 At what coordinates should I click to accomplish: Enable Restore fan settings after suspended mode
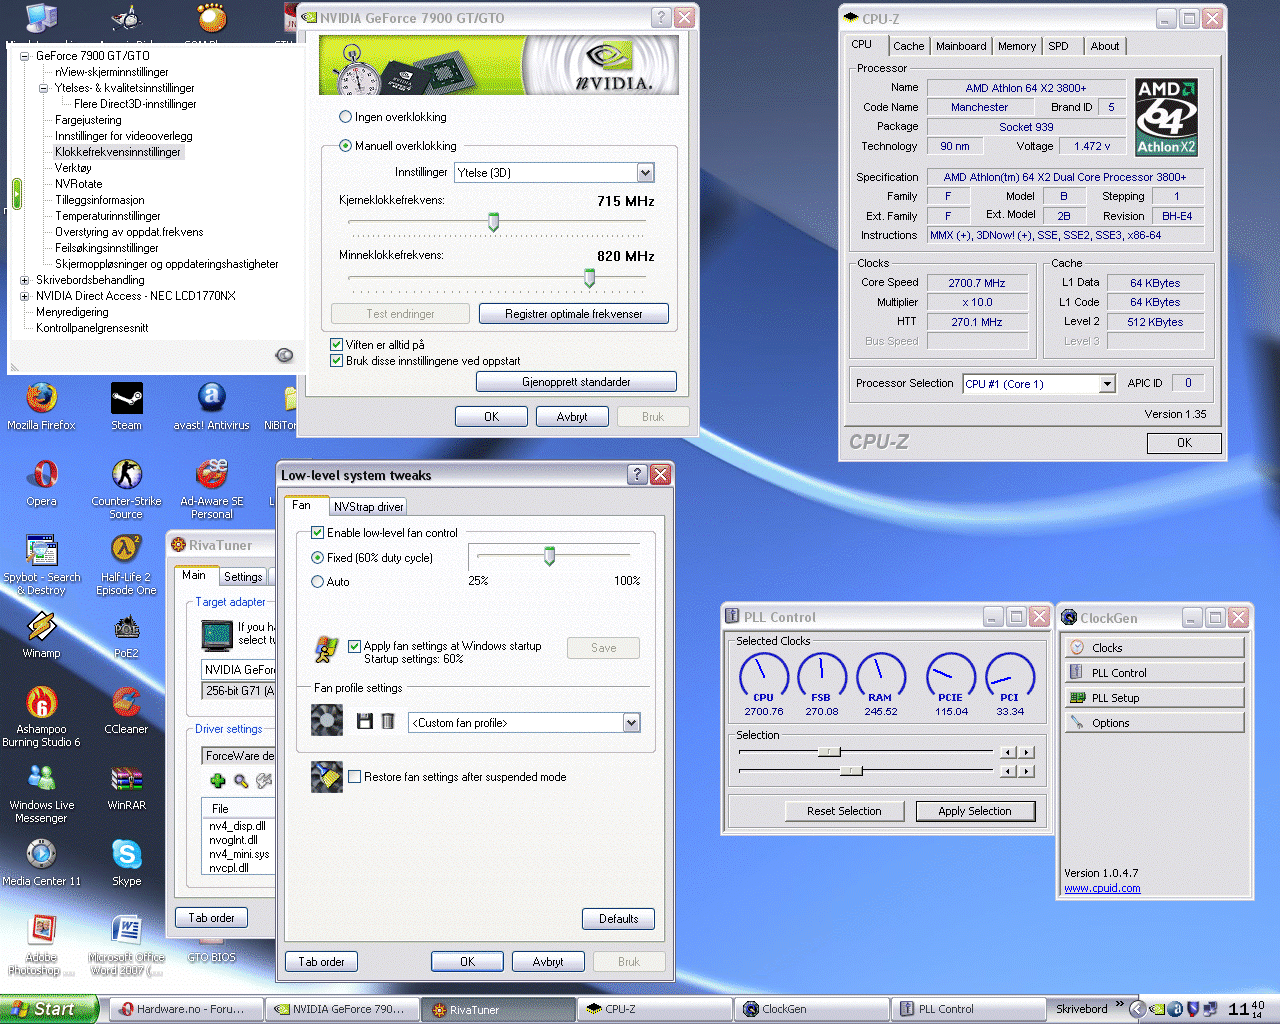[354, 777]
